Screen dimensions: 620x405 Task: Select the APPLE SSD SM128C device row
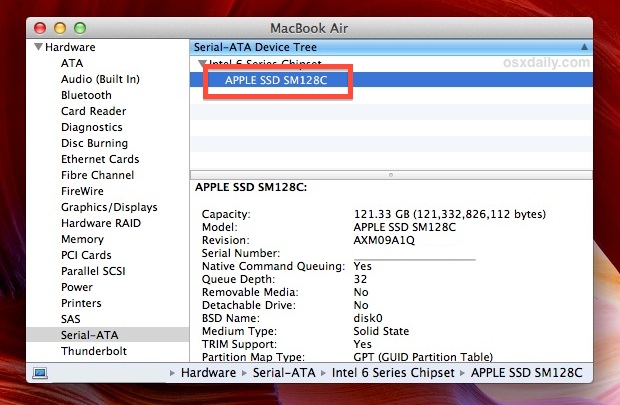coord(391,80)
